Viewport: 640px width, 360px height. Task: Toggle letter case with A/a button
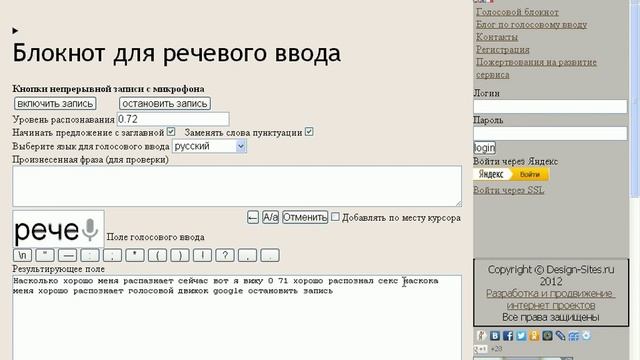[270, 218]
